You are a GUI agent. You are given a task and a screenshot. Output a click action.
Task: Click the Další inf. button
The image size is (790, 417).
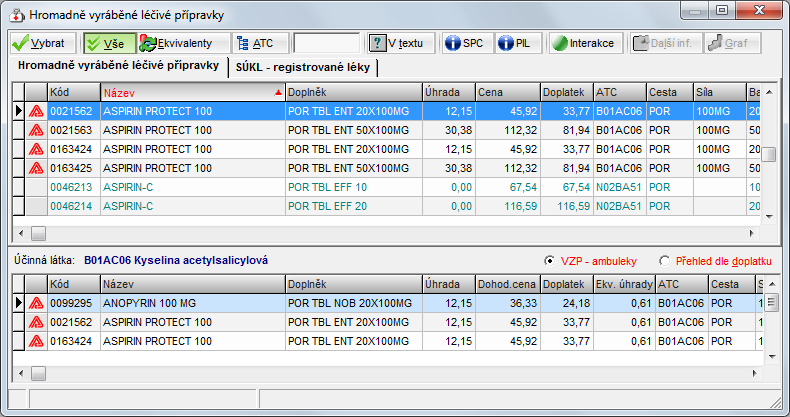pyautogui.click(x=666, y=43)
